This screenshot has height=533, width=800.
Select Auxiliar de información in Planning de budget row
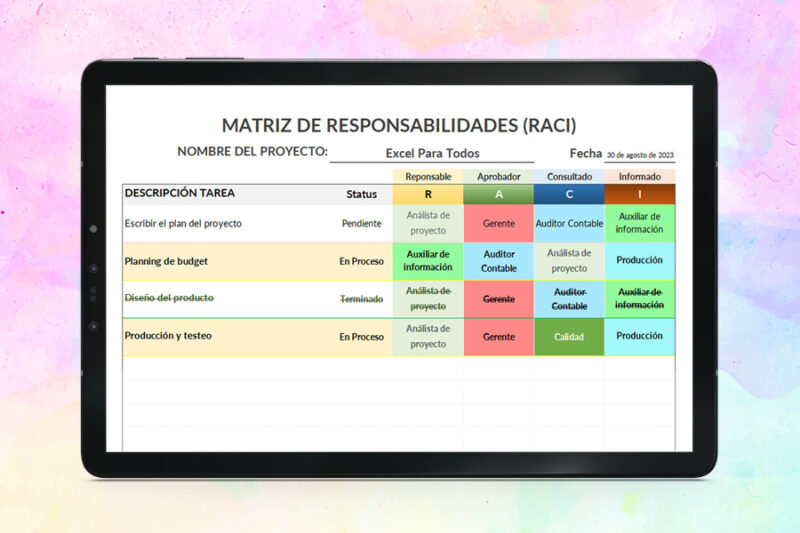[x=428, y=261]
